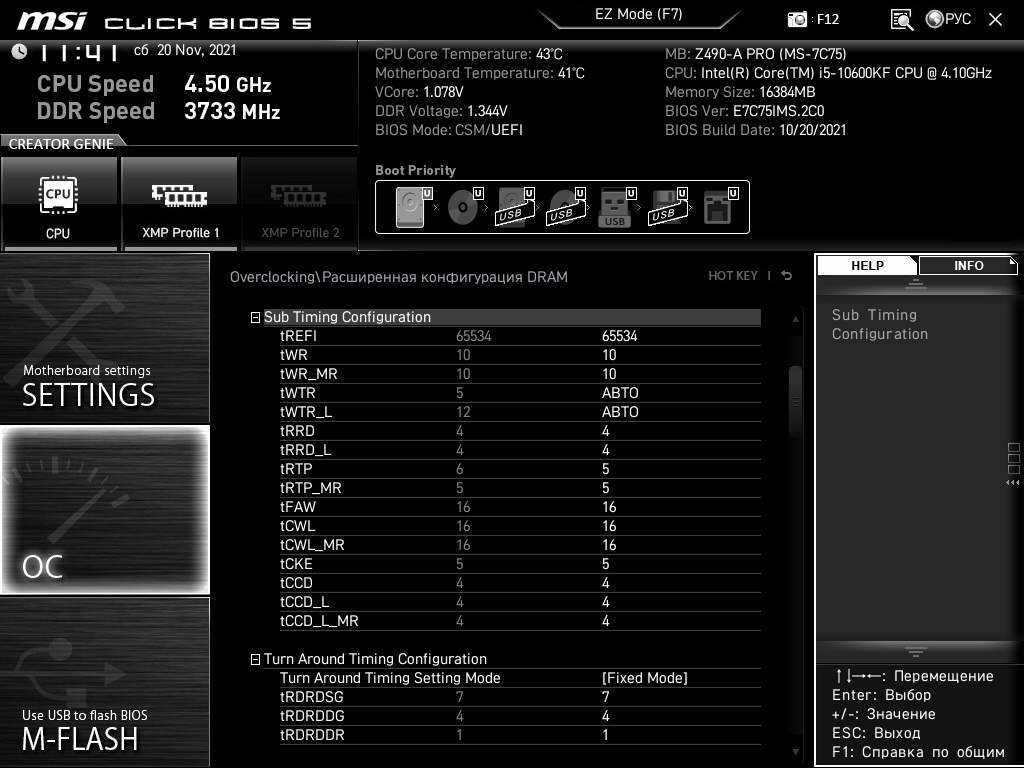Edit the tCCD timing value
This screenshot has height=768, width=1024.
pos(605,583)
